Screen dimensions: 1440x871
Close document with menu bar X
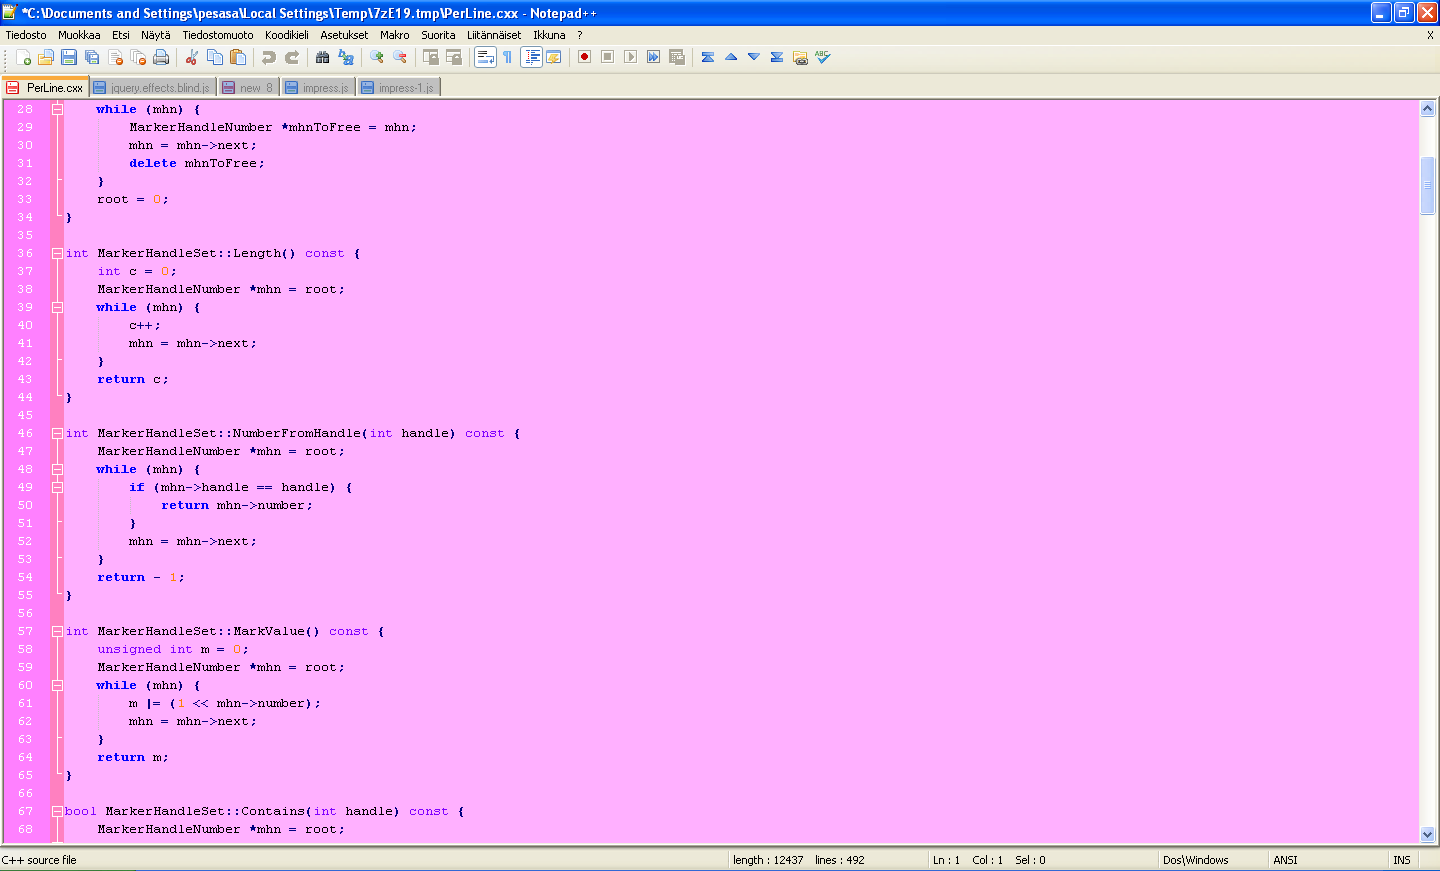(x=1430, y=35)
